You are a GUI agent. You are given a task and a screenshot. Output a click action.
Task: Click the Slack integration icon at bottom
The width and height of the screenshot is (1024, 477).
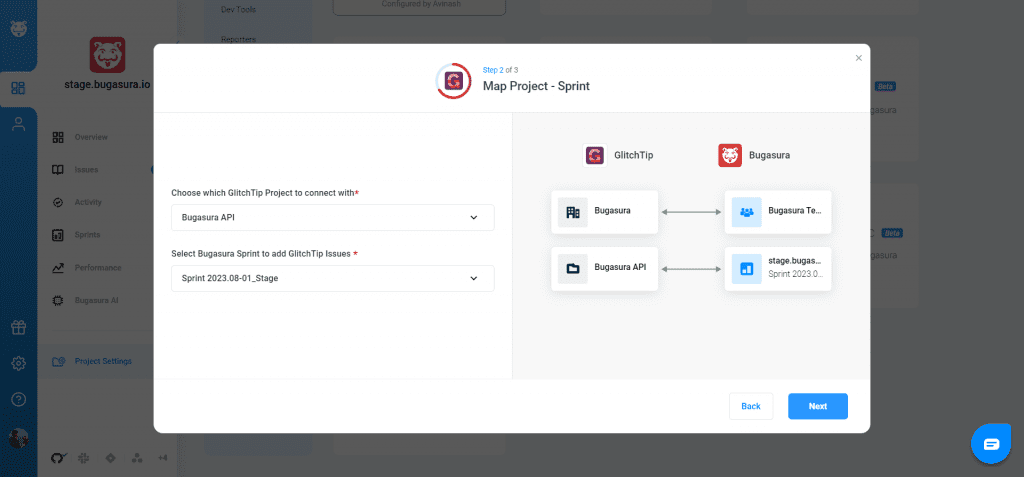tap(84, 459)
